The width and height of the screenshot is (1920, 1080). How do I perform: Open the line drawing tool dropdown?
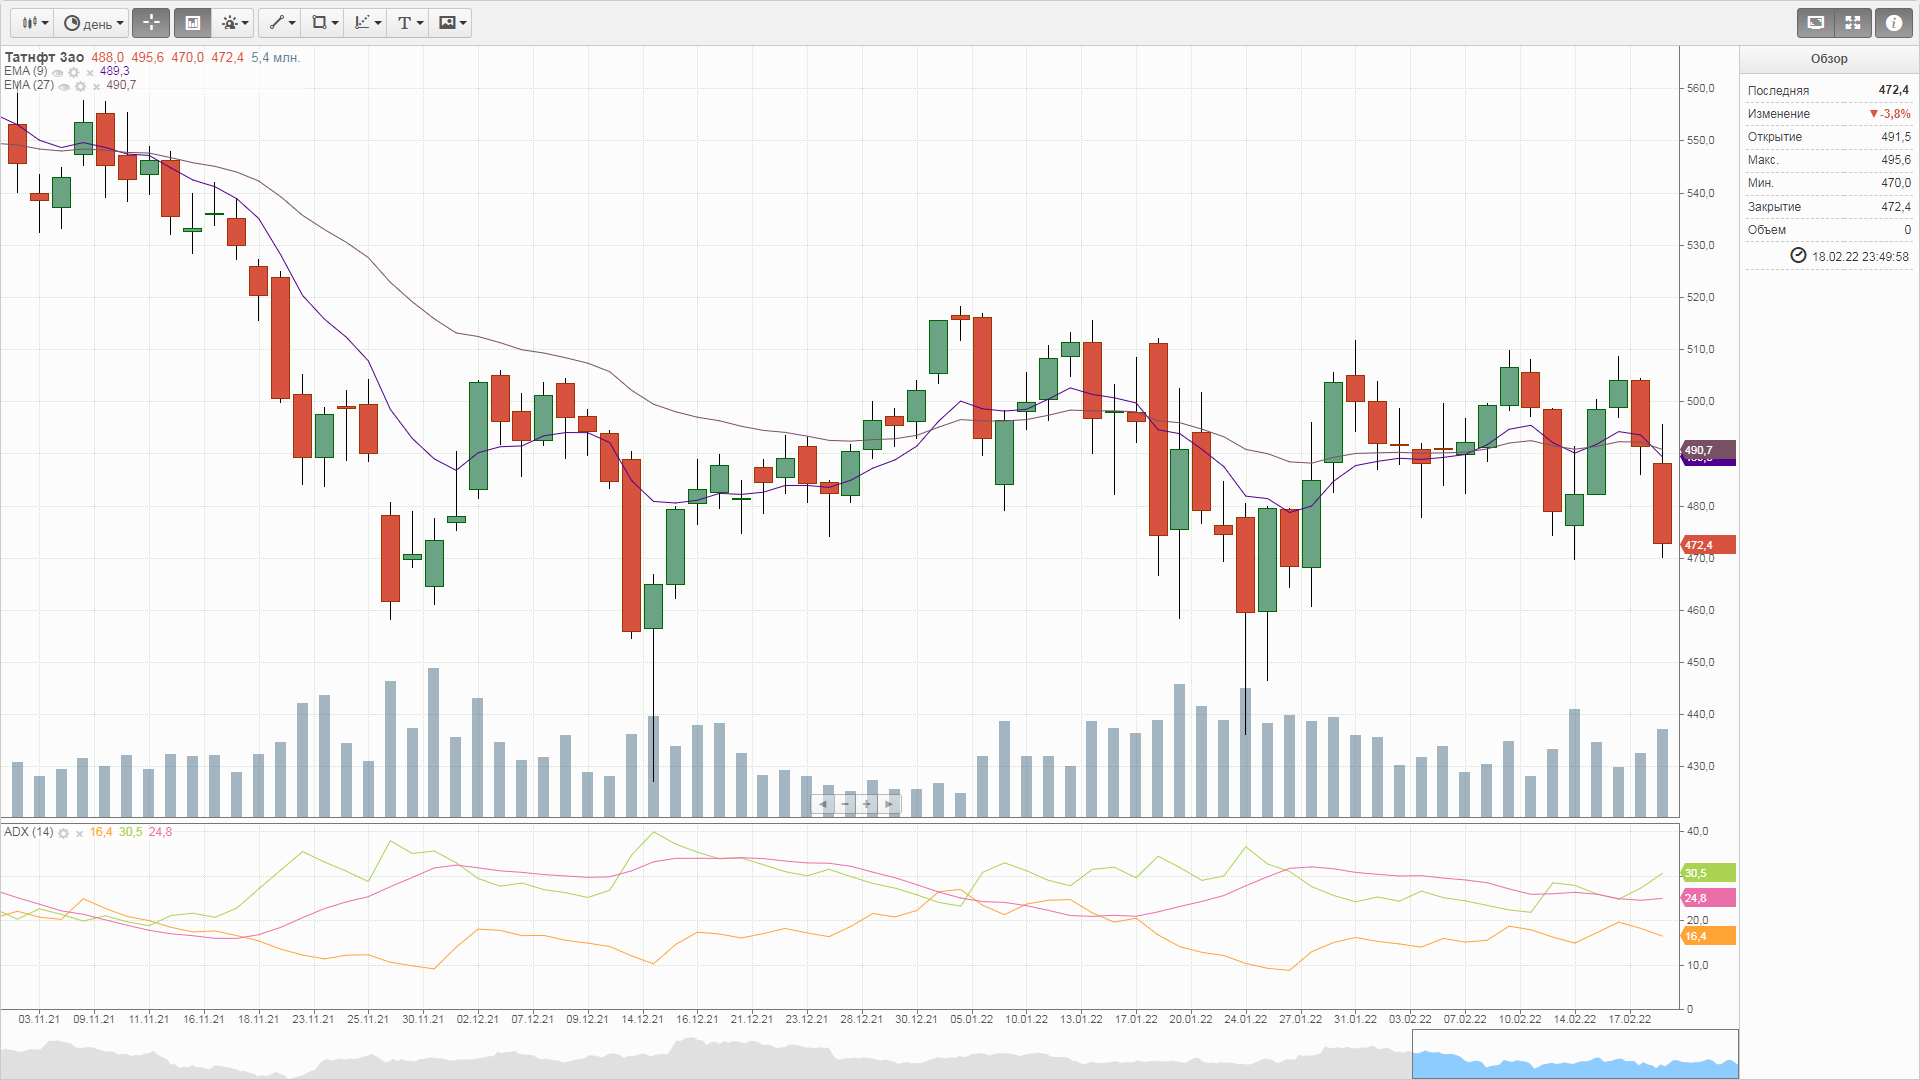pos(281,22)
